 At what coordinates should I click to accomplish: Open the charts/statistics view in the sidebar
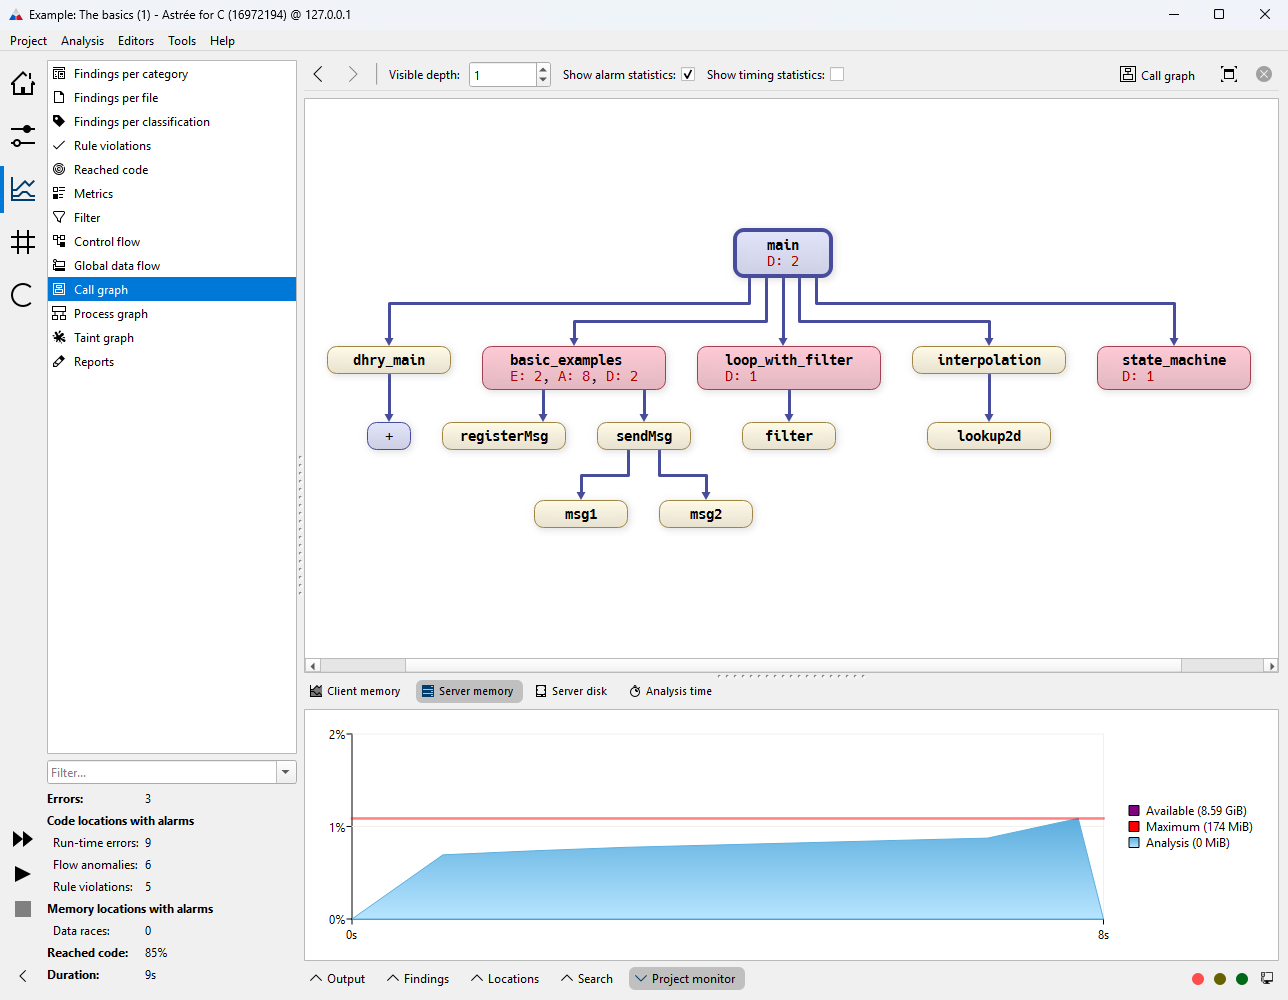22,188
